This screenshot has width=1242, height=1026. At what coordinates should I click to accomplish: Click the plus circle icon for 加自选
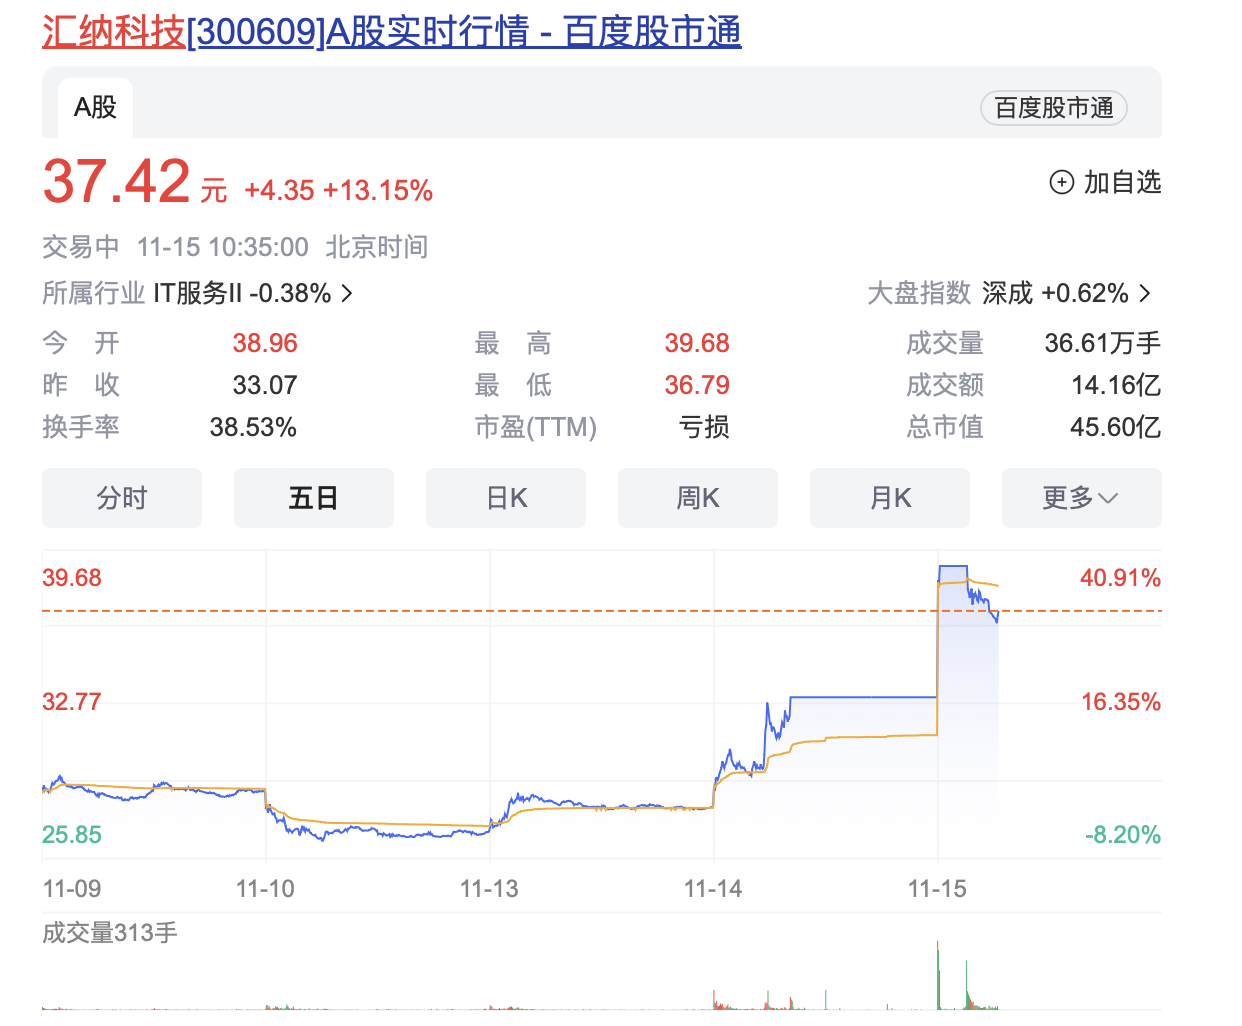pyautogui.click(x=1061, y=182)
